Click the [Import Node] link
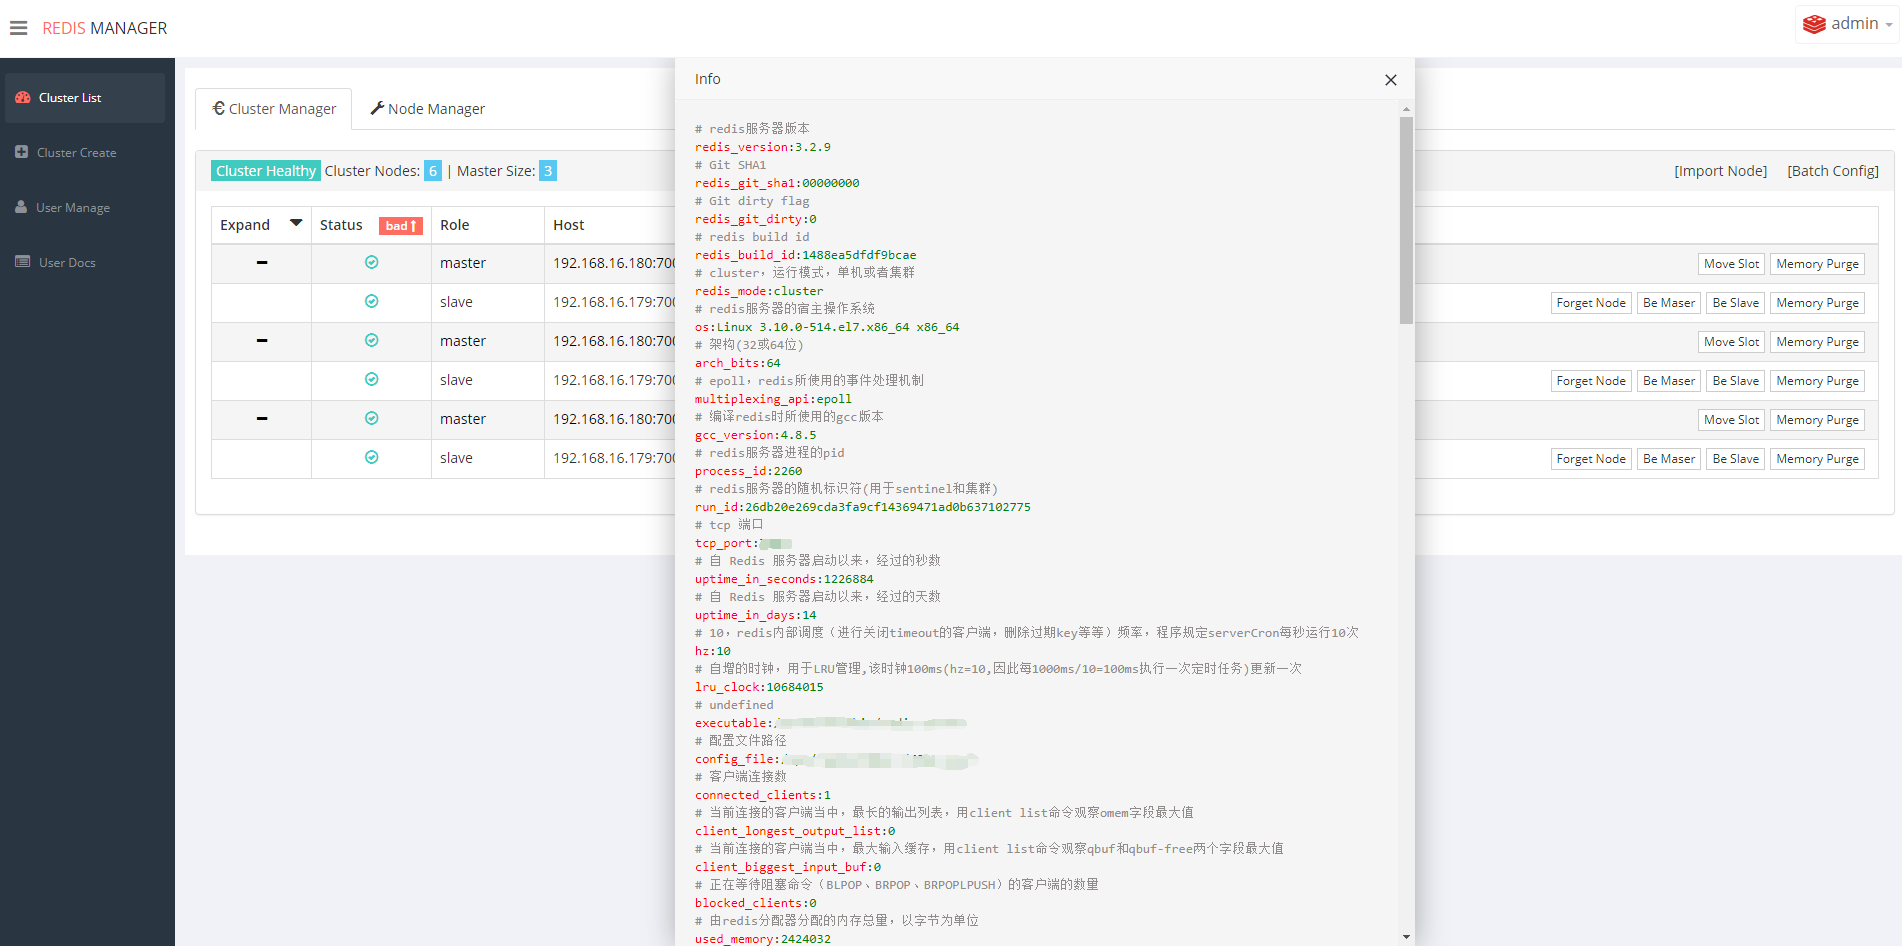Image resolution: width=1902 pixels, height=946 pixels. point(1721,171)
